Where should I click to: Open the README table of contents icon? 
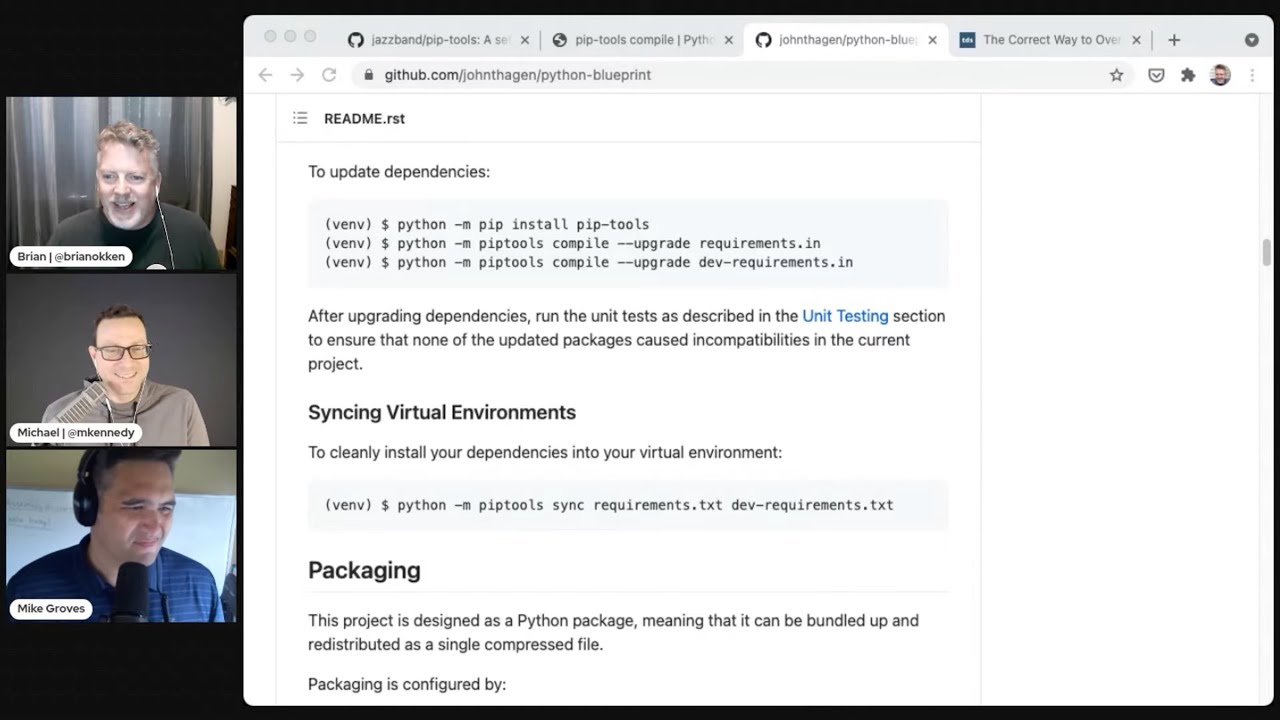coord(300,118)
